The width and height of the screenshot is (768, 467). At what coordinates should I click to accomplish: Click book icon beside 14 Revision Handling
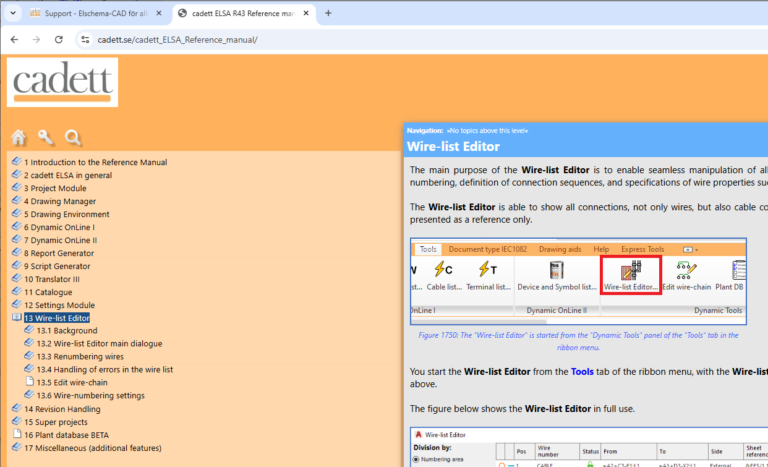(x=17, y=408)
